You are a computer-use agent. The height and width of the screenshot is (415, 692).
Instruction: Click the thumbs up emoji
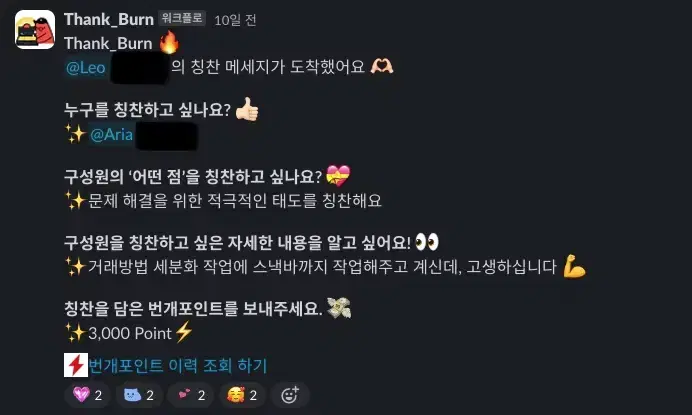[x=247, y=109]
